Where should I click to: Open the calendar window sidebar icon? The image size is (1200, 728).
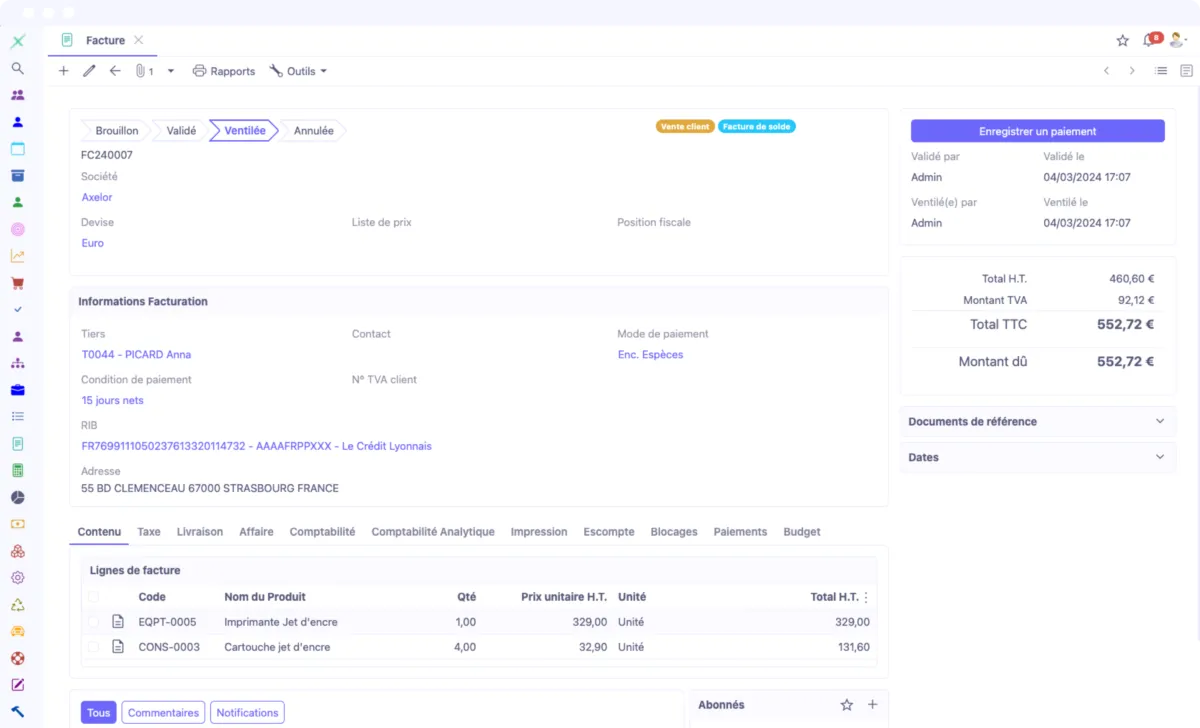(x=17, y=149)
